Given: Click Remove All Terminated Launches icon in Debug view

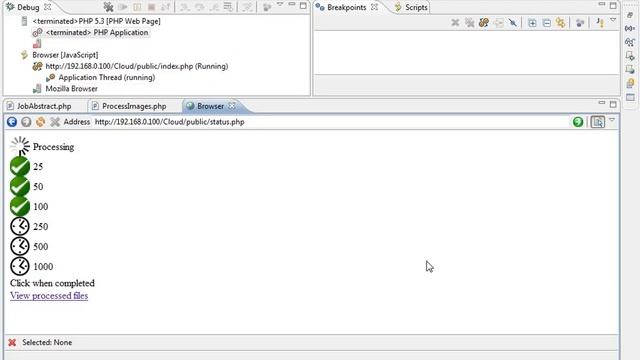Looking at the screenshot, I should 108,7.
